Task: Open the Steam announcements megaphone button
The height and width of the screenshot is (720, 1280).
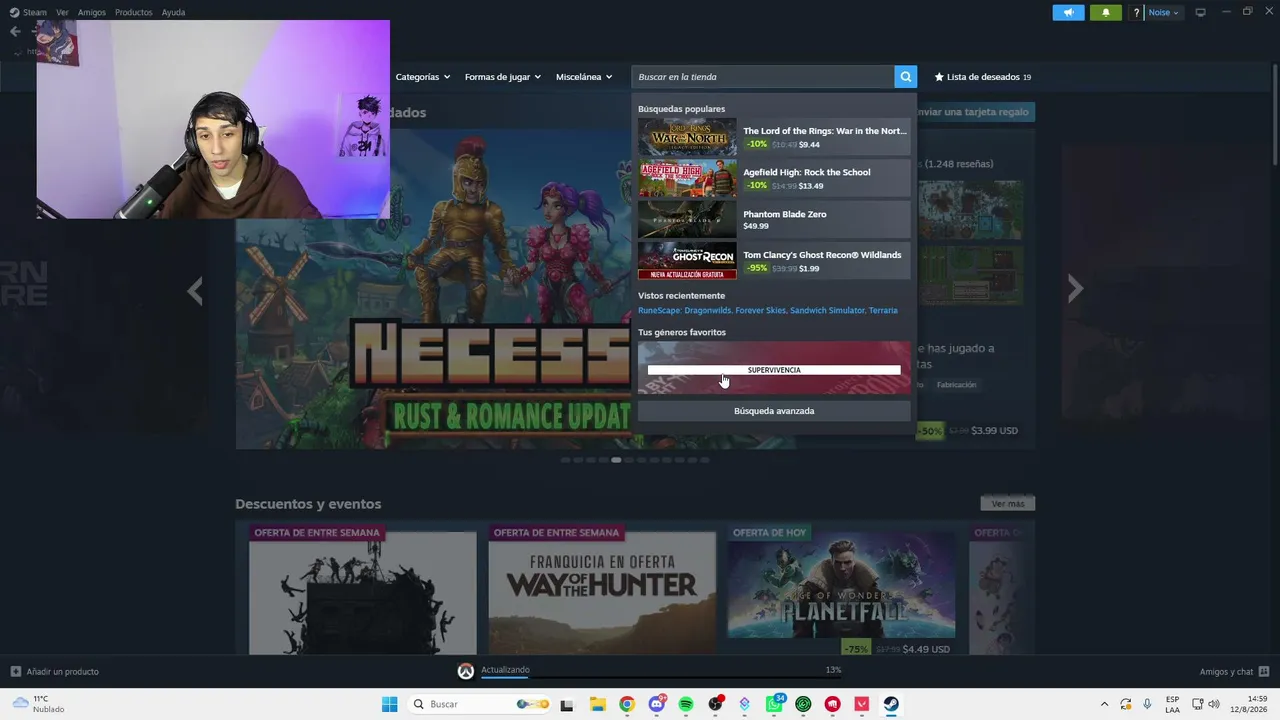Action: pos(1068,12)
